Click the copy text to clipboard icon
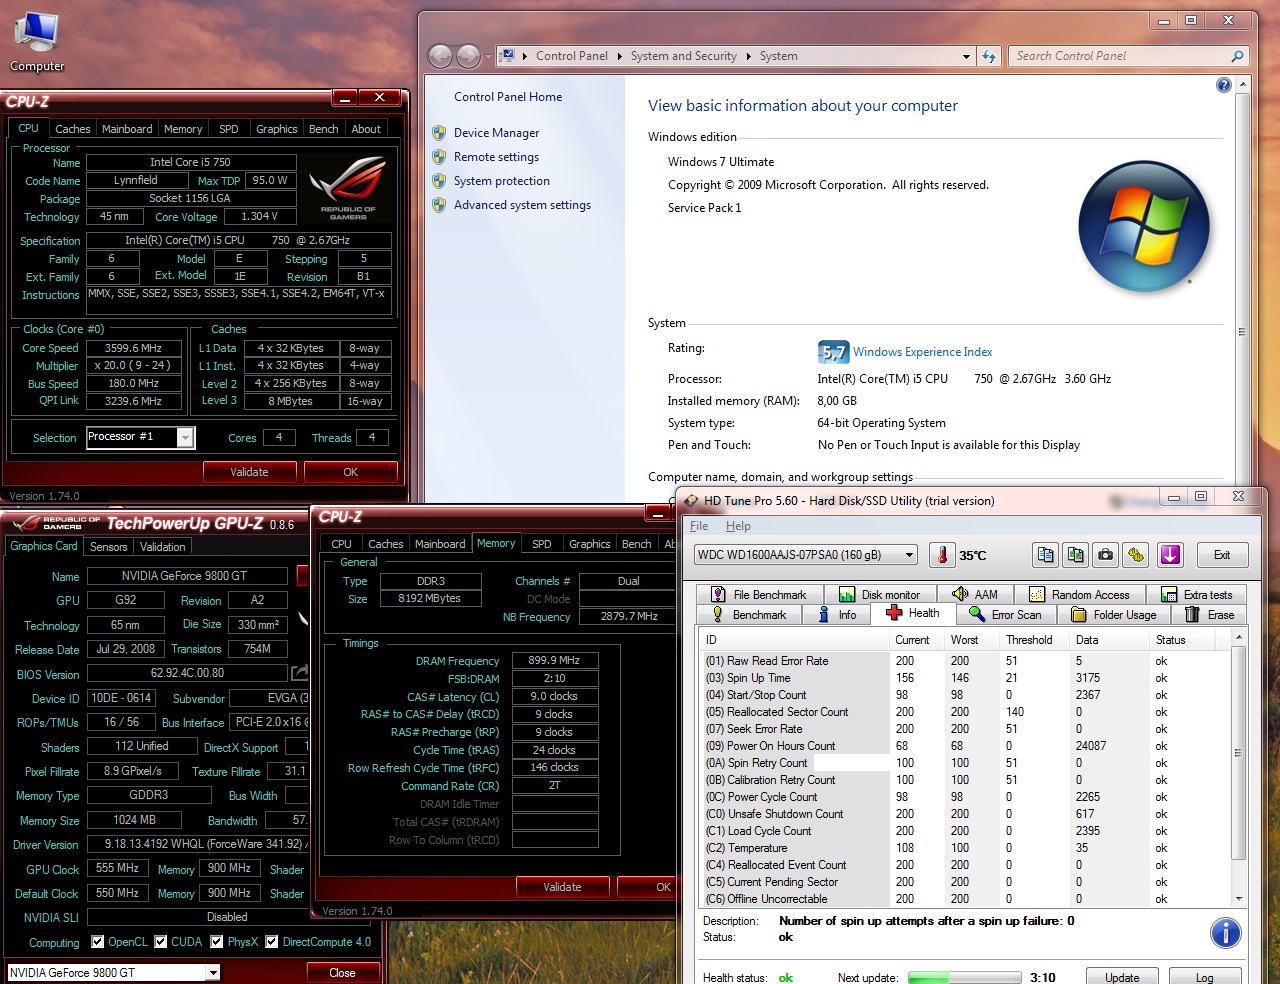 [1046, 555]
